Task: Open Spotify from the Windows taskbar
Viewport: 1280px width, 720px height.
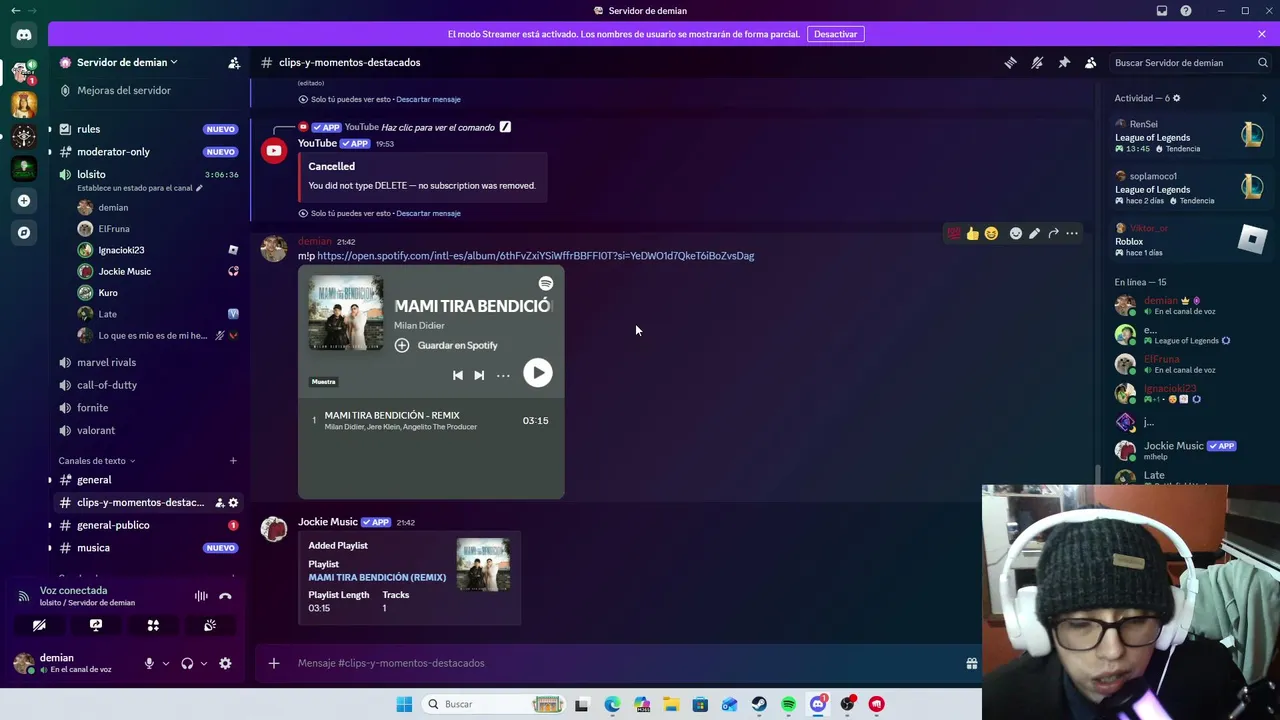Action: [x=788, y=704]
